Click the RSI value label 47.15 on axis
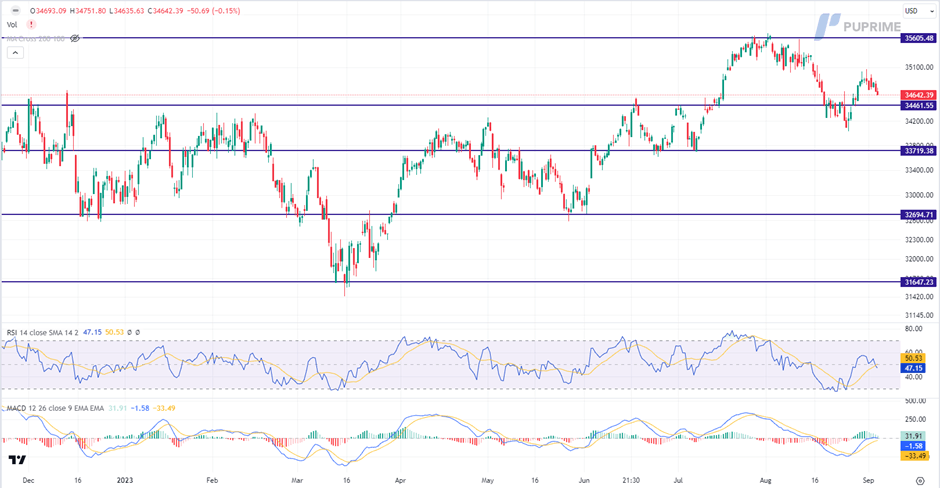Viewport: 940px width, 488px height. [914, 368]
